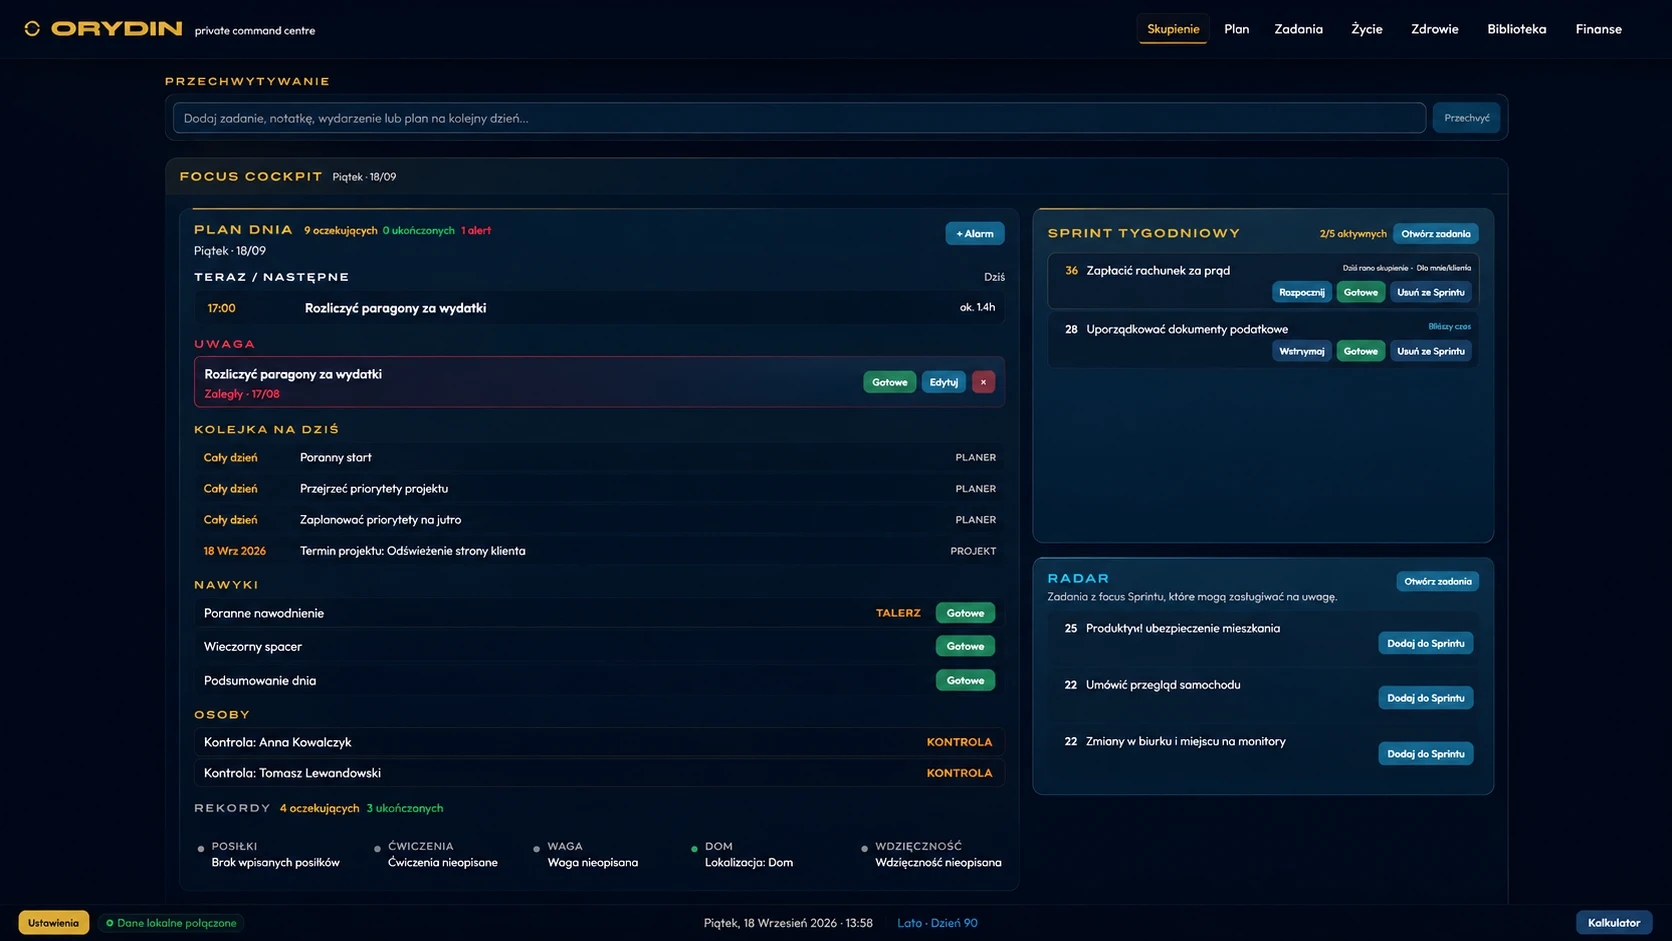Dismiss overdue task with the red x
The image size is (1672, 941).
tap(983, 382)
